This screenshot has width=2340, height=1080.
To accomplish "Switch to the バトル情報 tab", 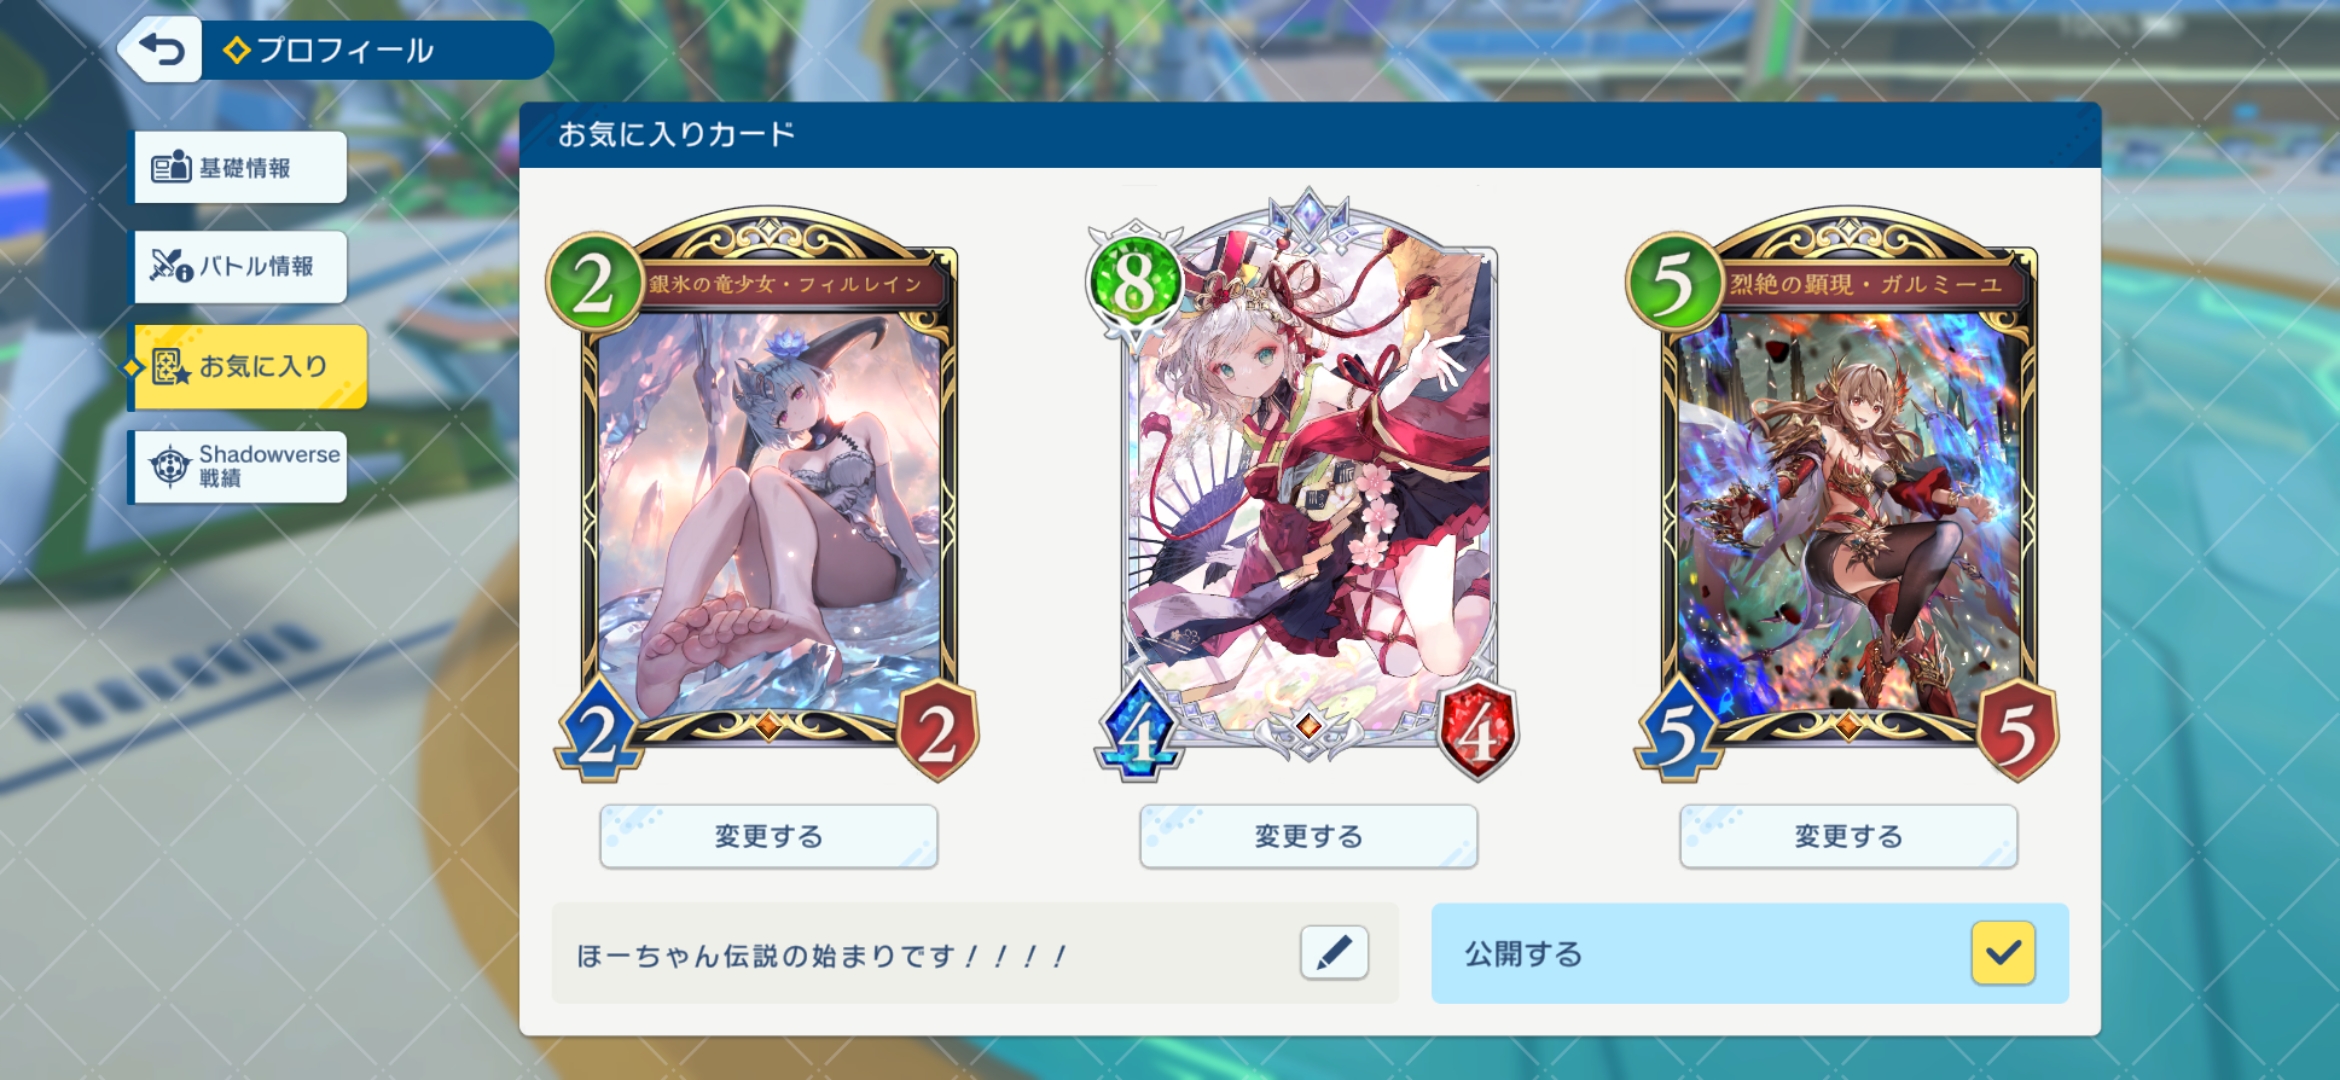I will tap(240, 266).
